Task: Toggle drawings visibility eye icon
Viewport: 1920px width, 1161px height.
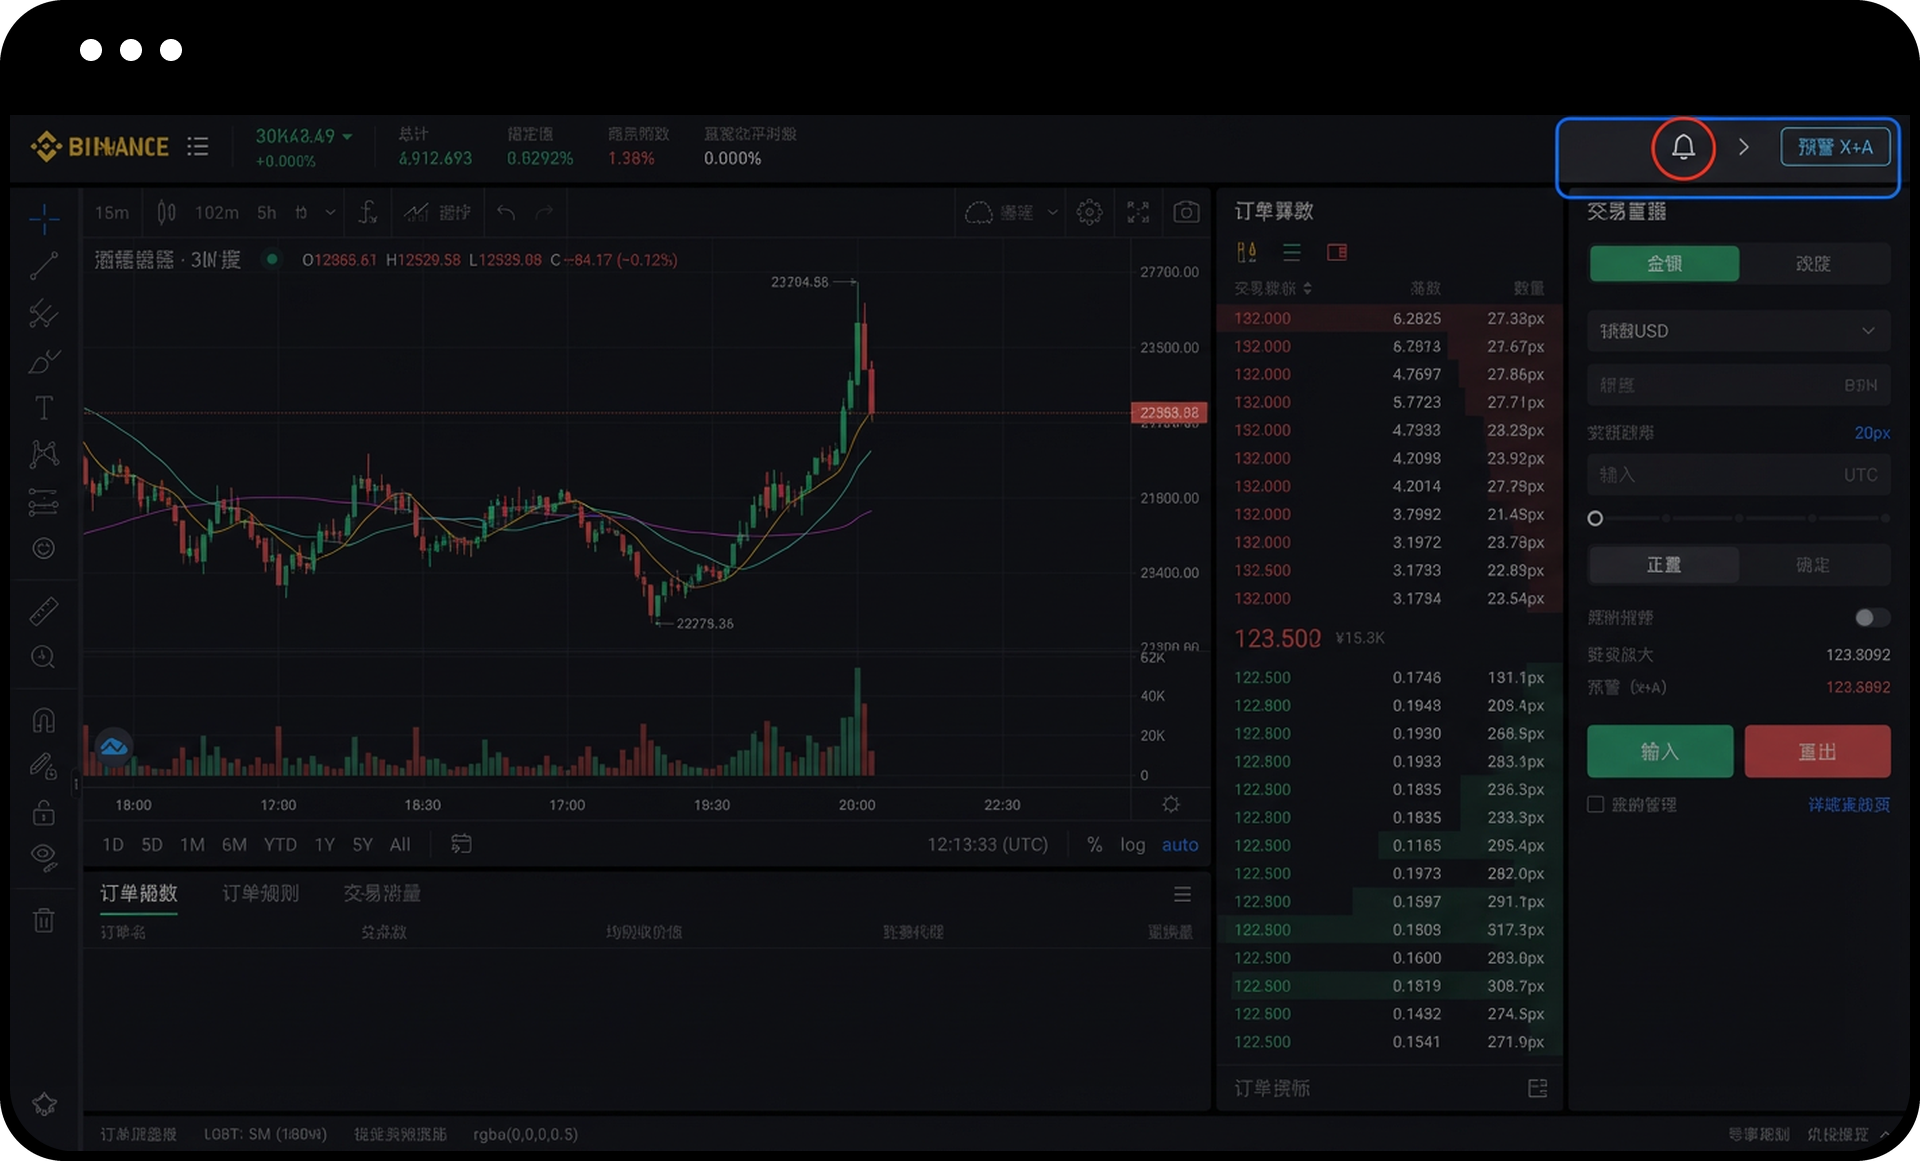Action: click(x=44, y=856)
